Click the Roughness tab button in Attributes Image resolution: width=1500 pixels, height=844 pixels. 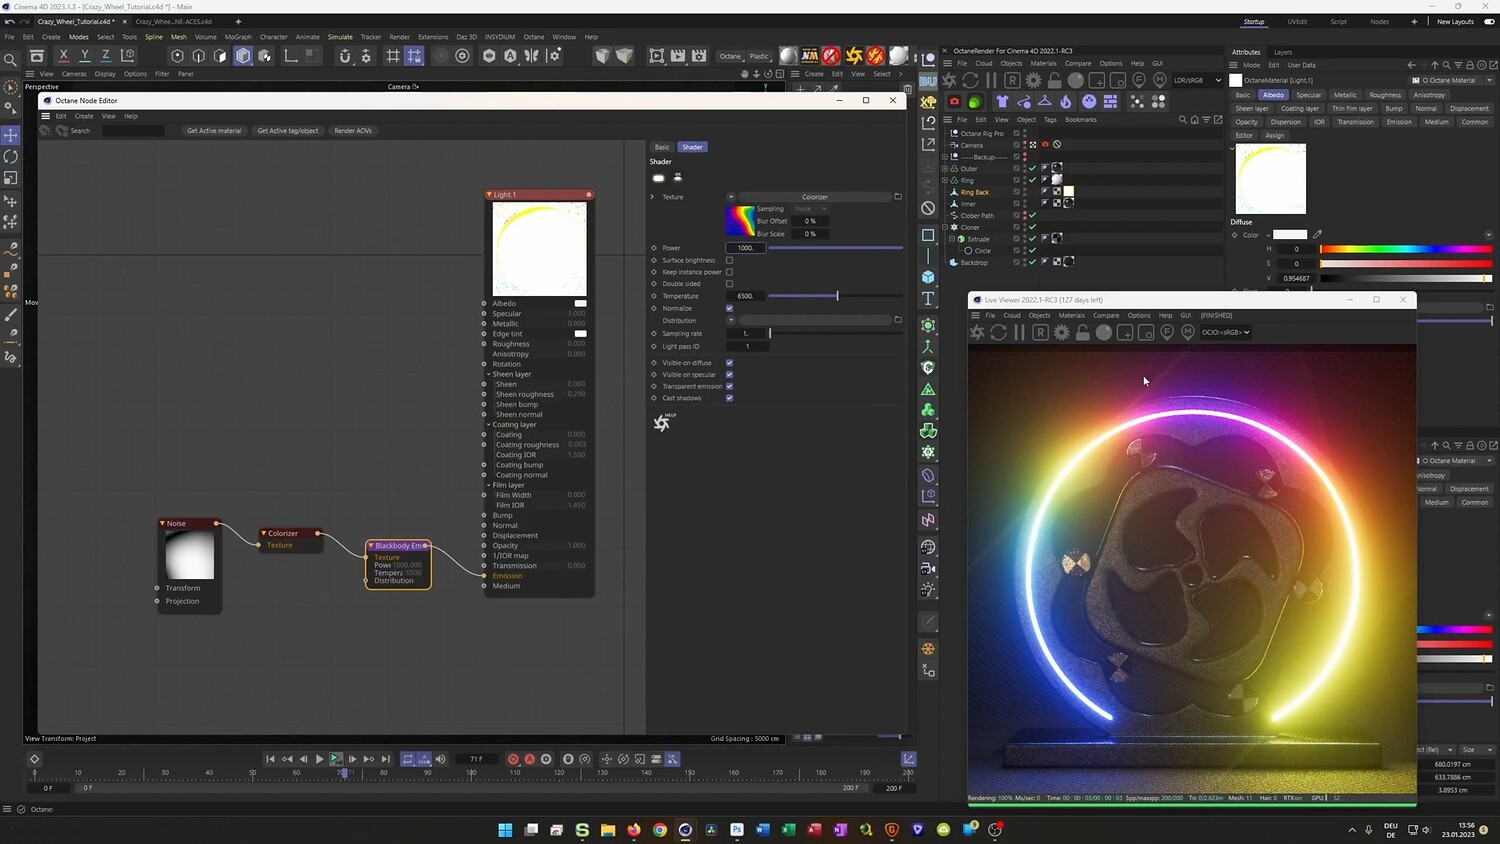[x=1385, y=95]
